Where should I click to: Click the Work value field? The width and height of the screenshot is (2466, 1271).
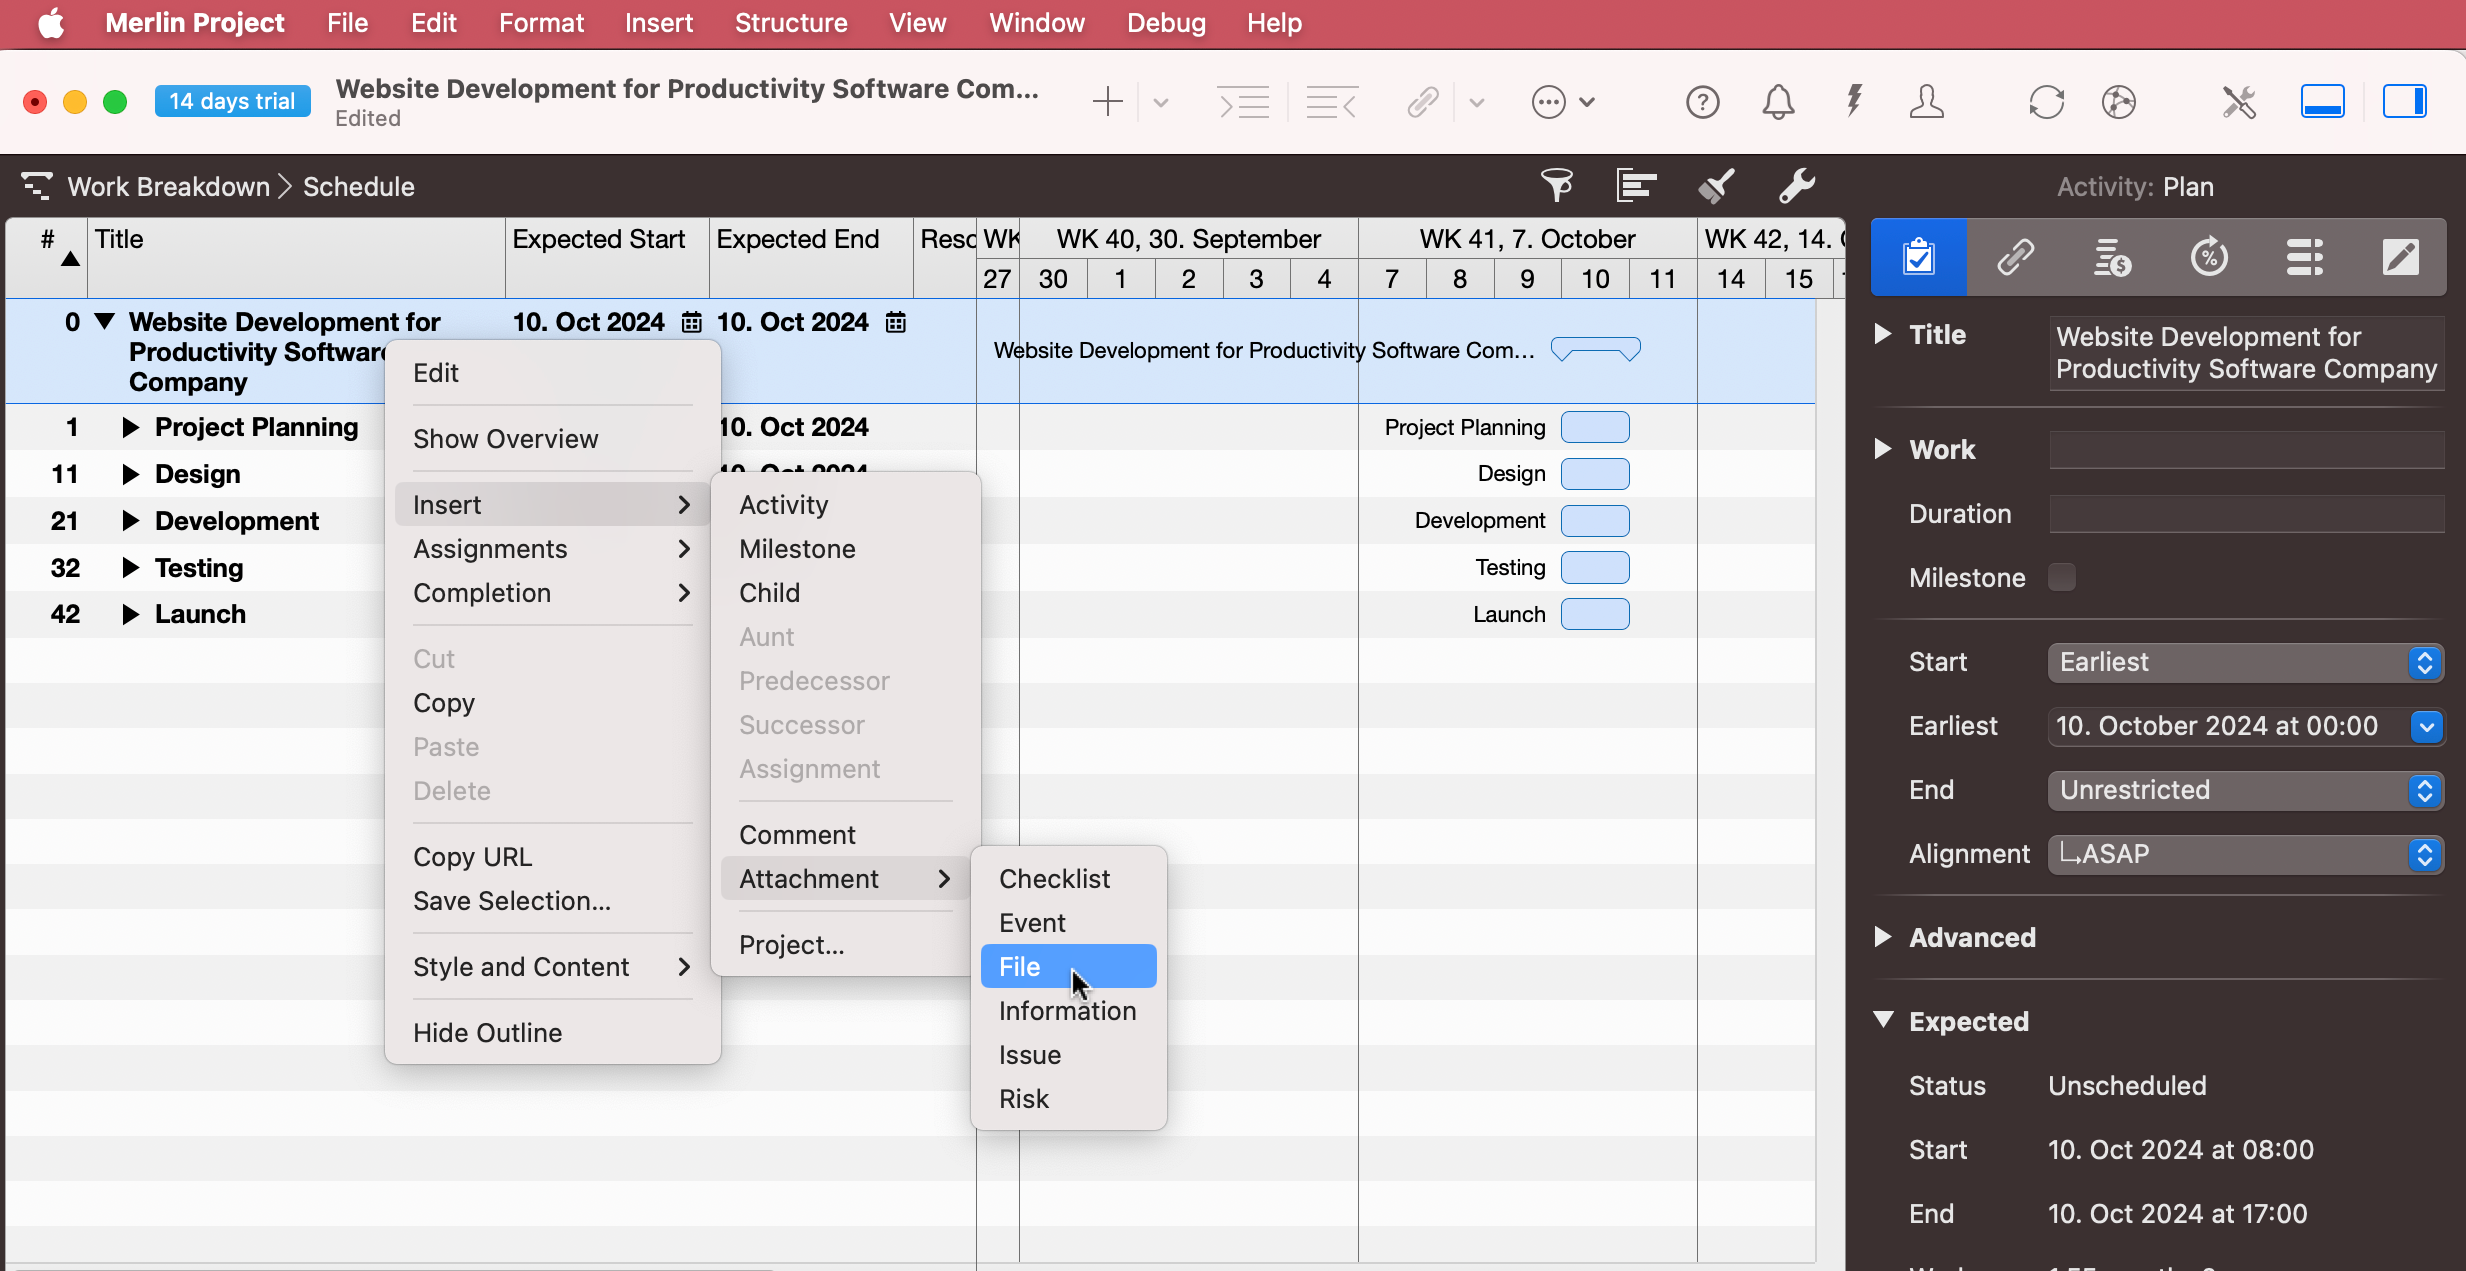(2246, 450)
